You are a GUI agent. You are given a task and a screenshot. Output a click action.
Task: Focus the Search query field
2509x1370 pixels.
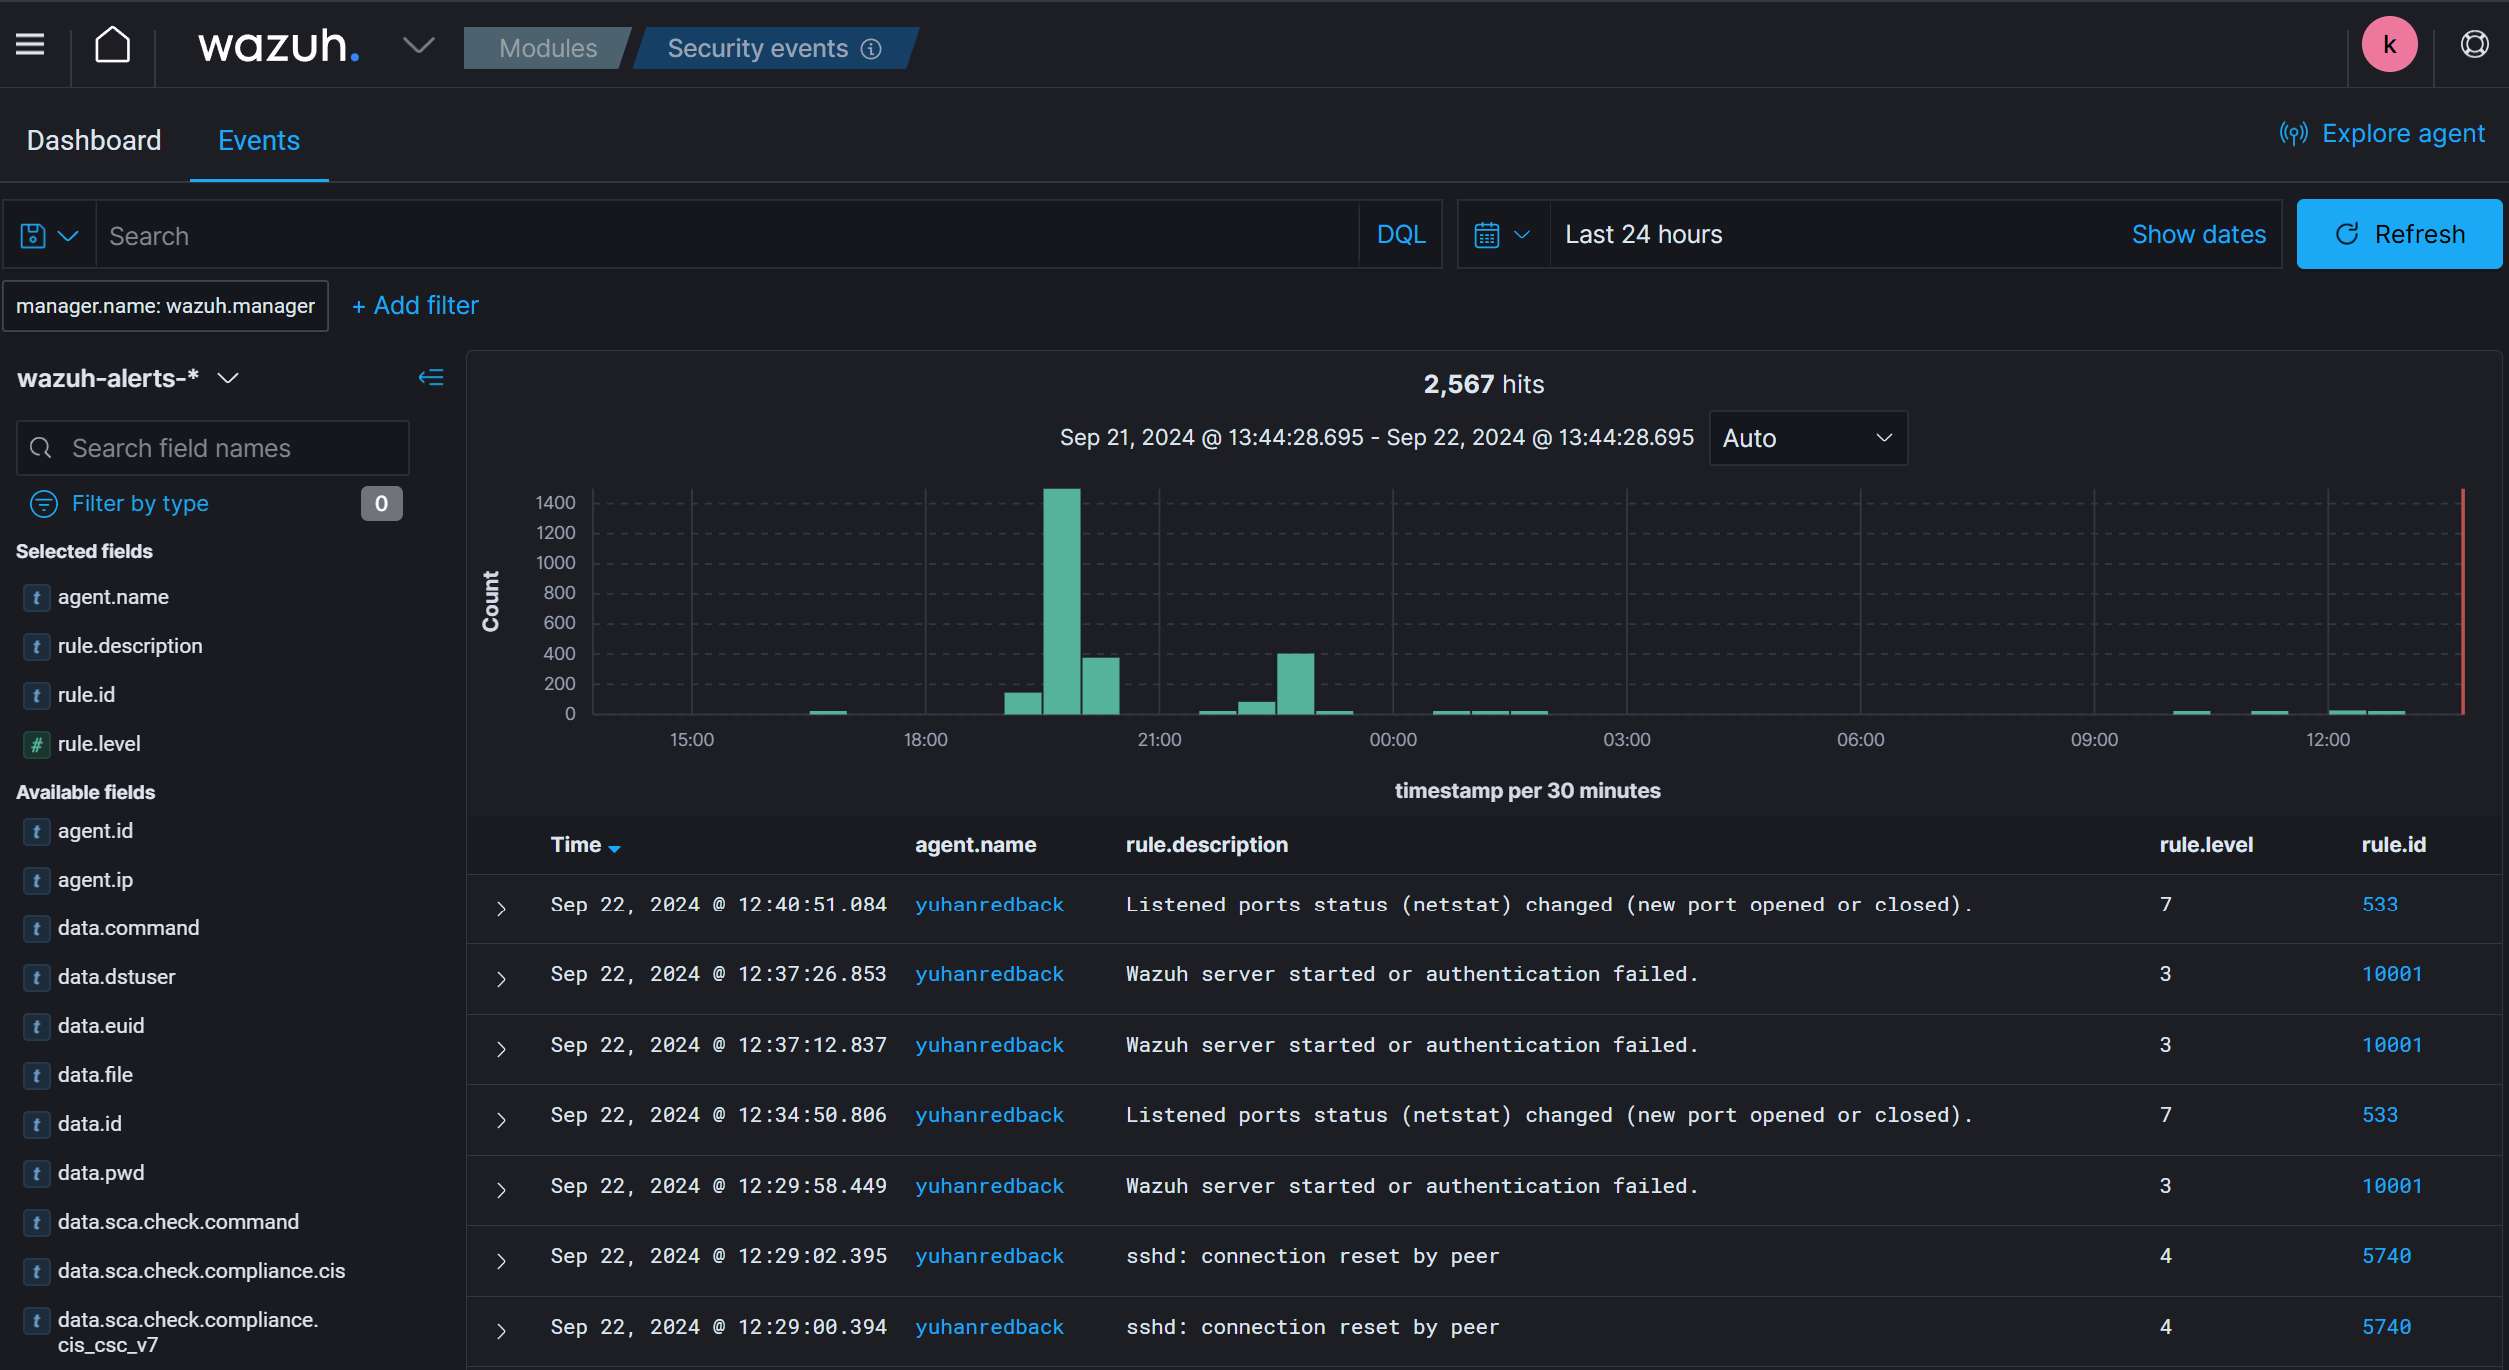coord(727,236)
